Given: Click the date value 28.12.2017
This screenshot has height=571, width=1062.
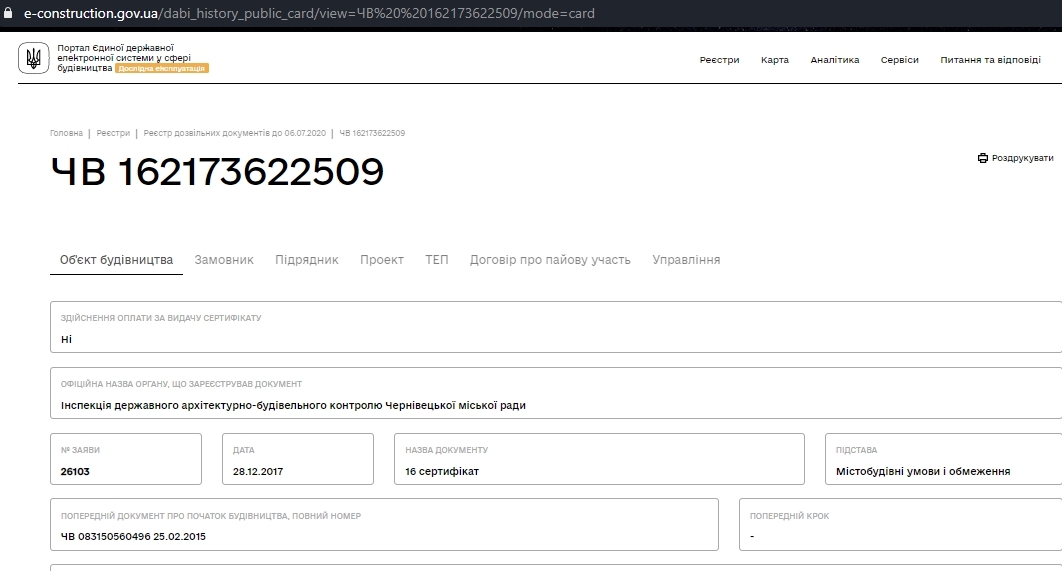Looking at the screenshot, I should point(258,471).
